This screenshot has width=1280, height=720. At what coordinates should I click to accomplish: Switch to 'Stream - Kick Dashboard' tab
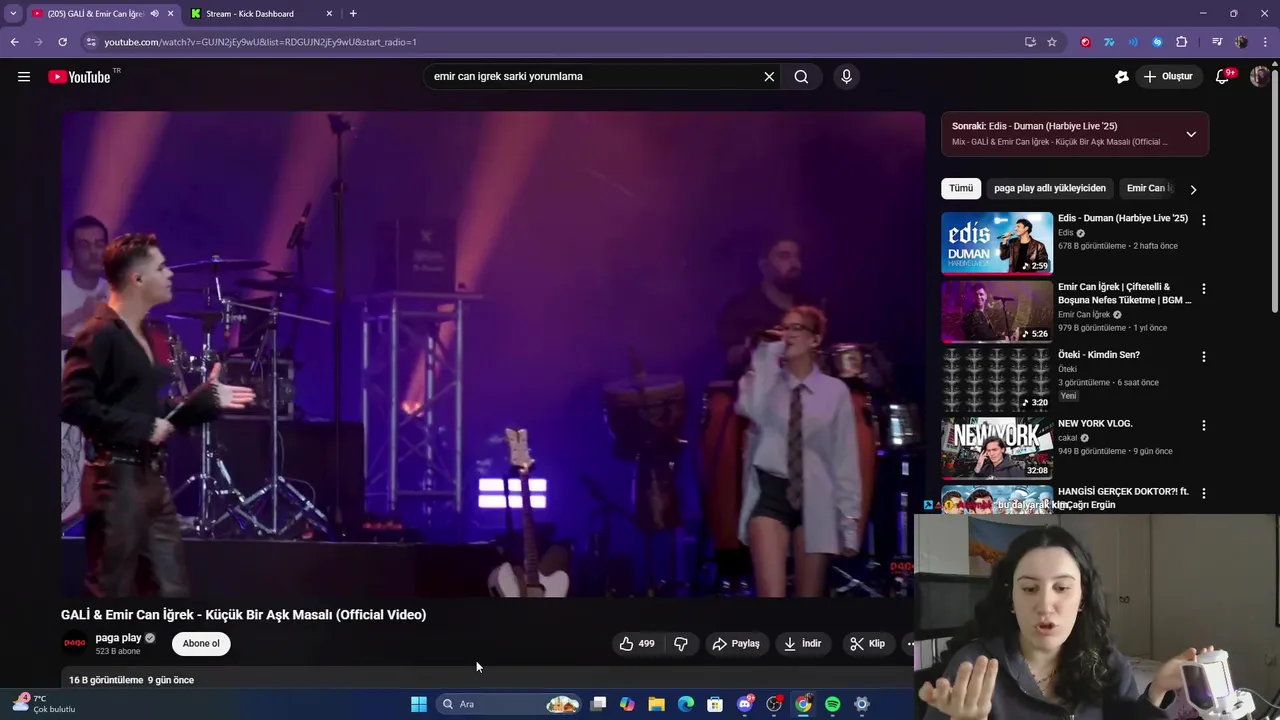point(261,14)
